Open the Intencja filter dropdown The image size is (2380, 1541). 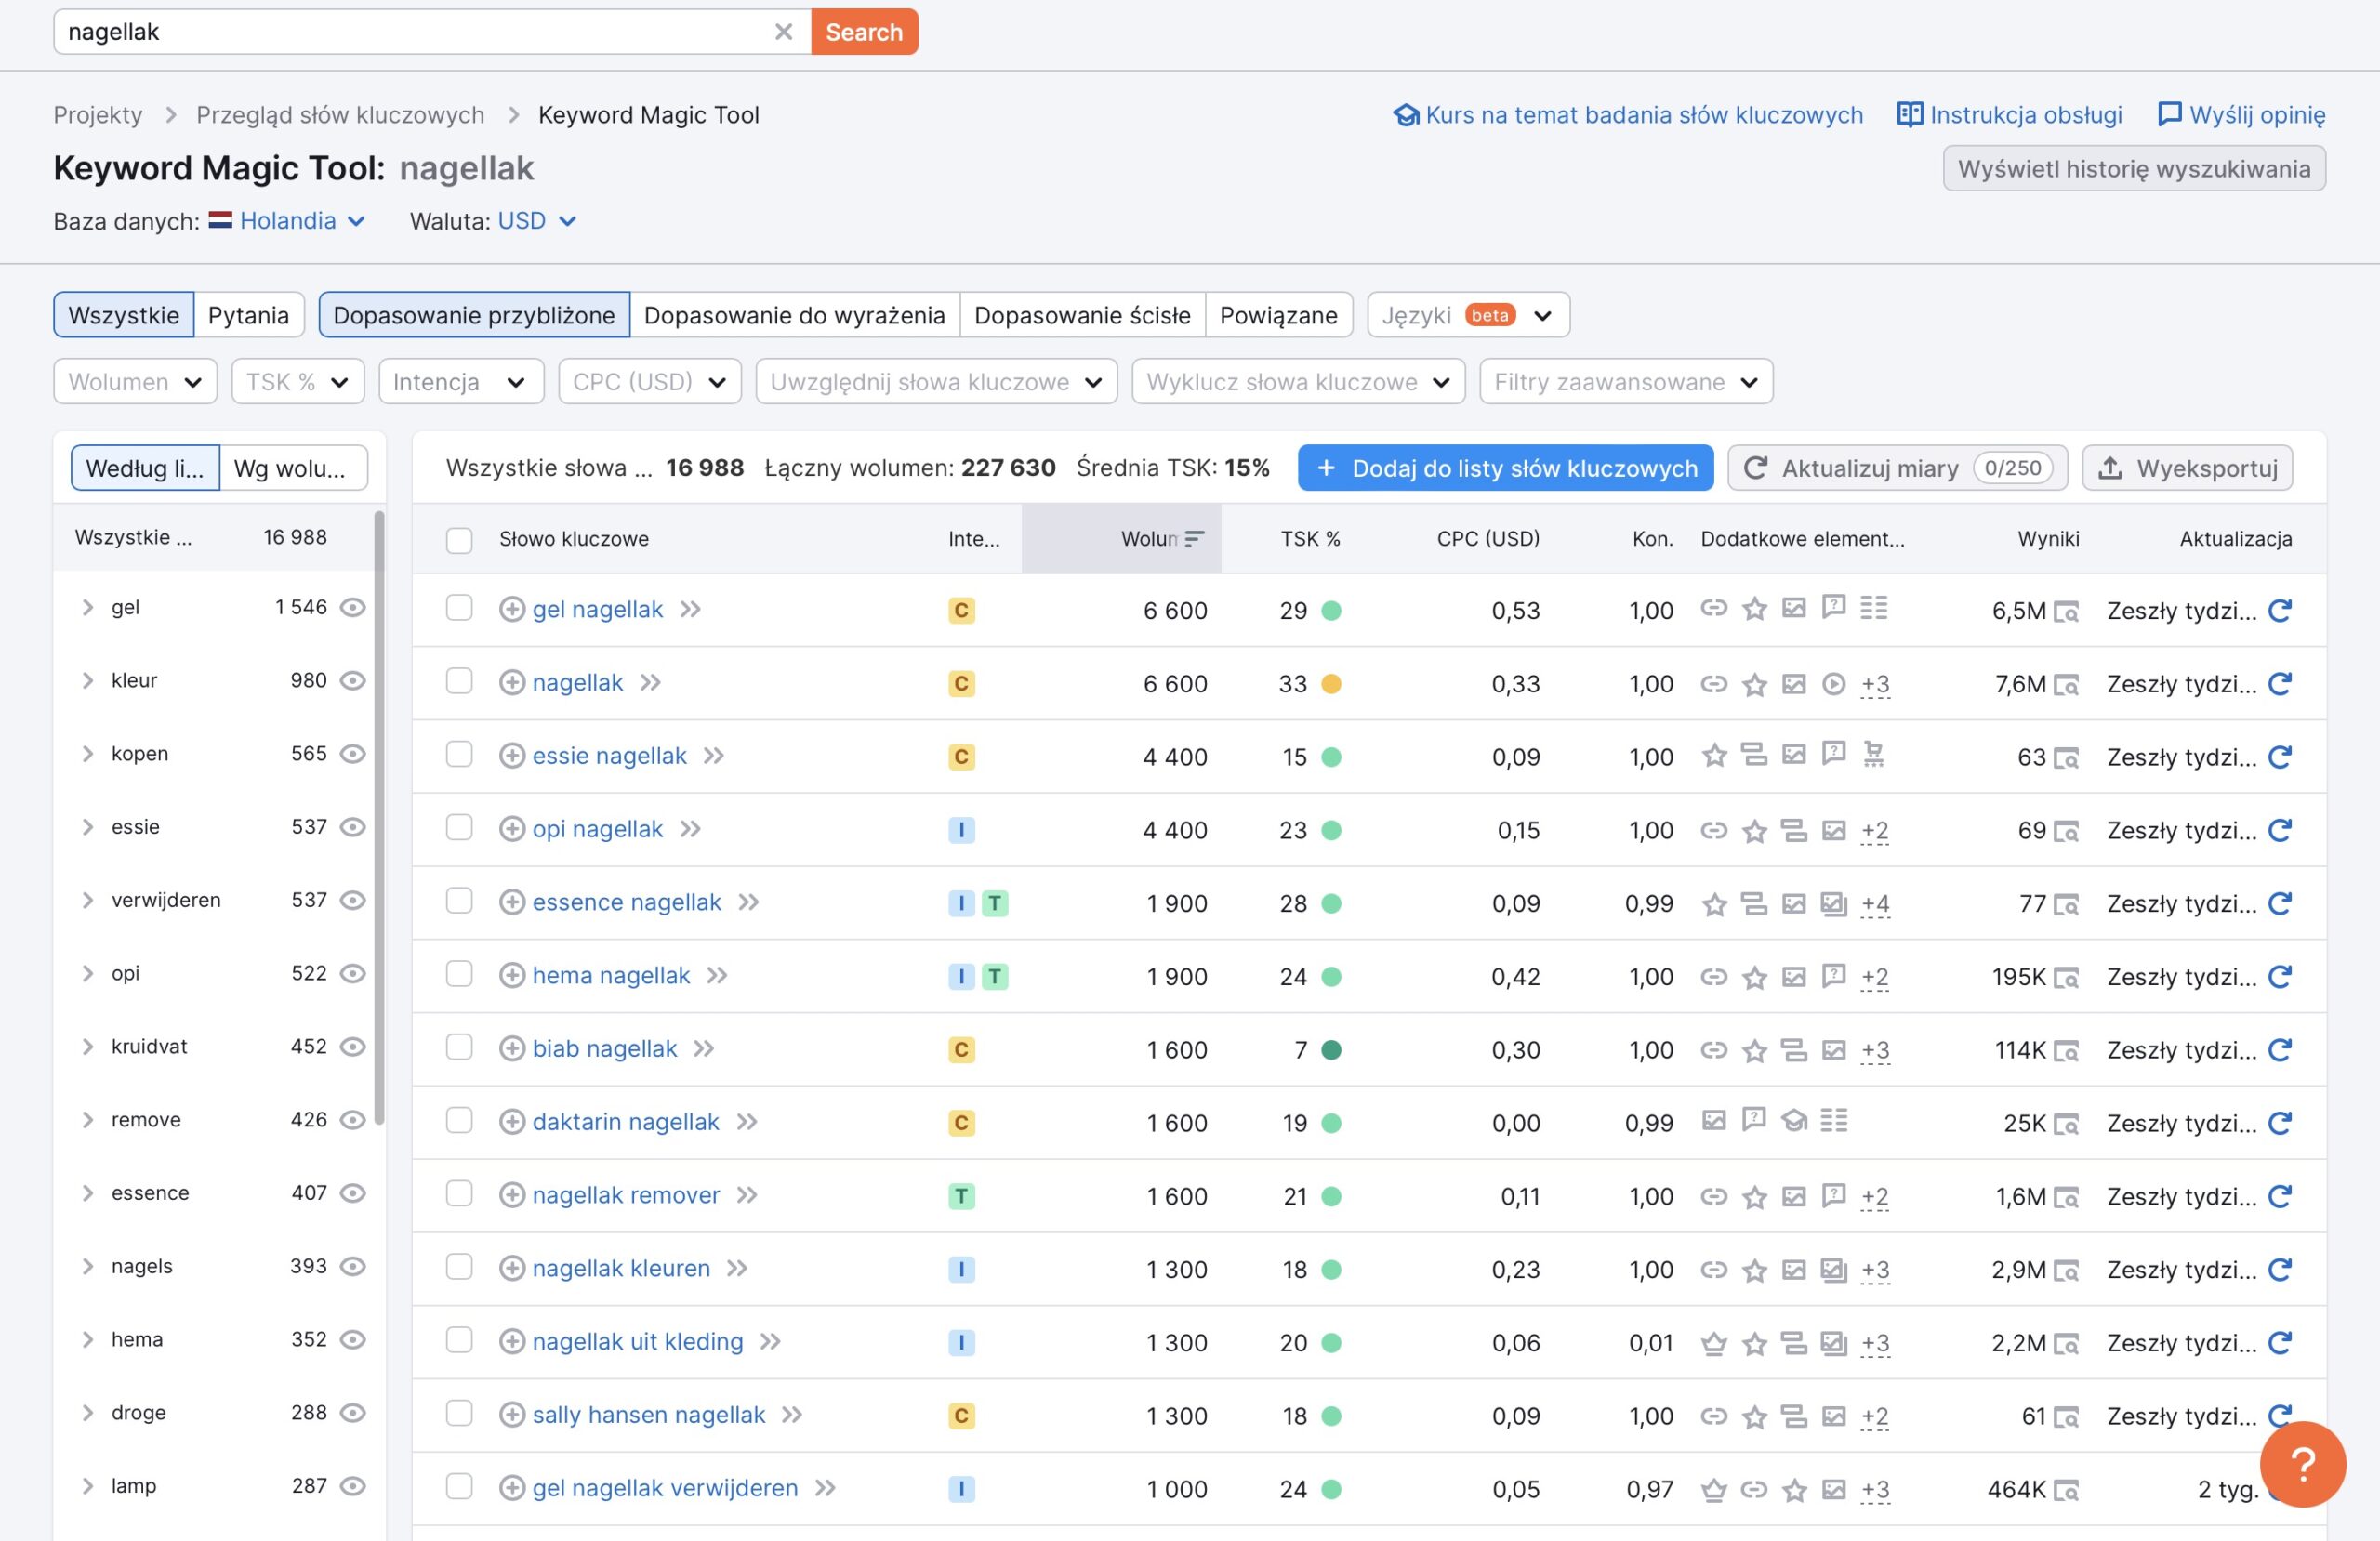pyautogui.click(x=461, y=382)
